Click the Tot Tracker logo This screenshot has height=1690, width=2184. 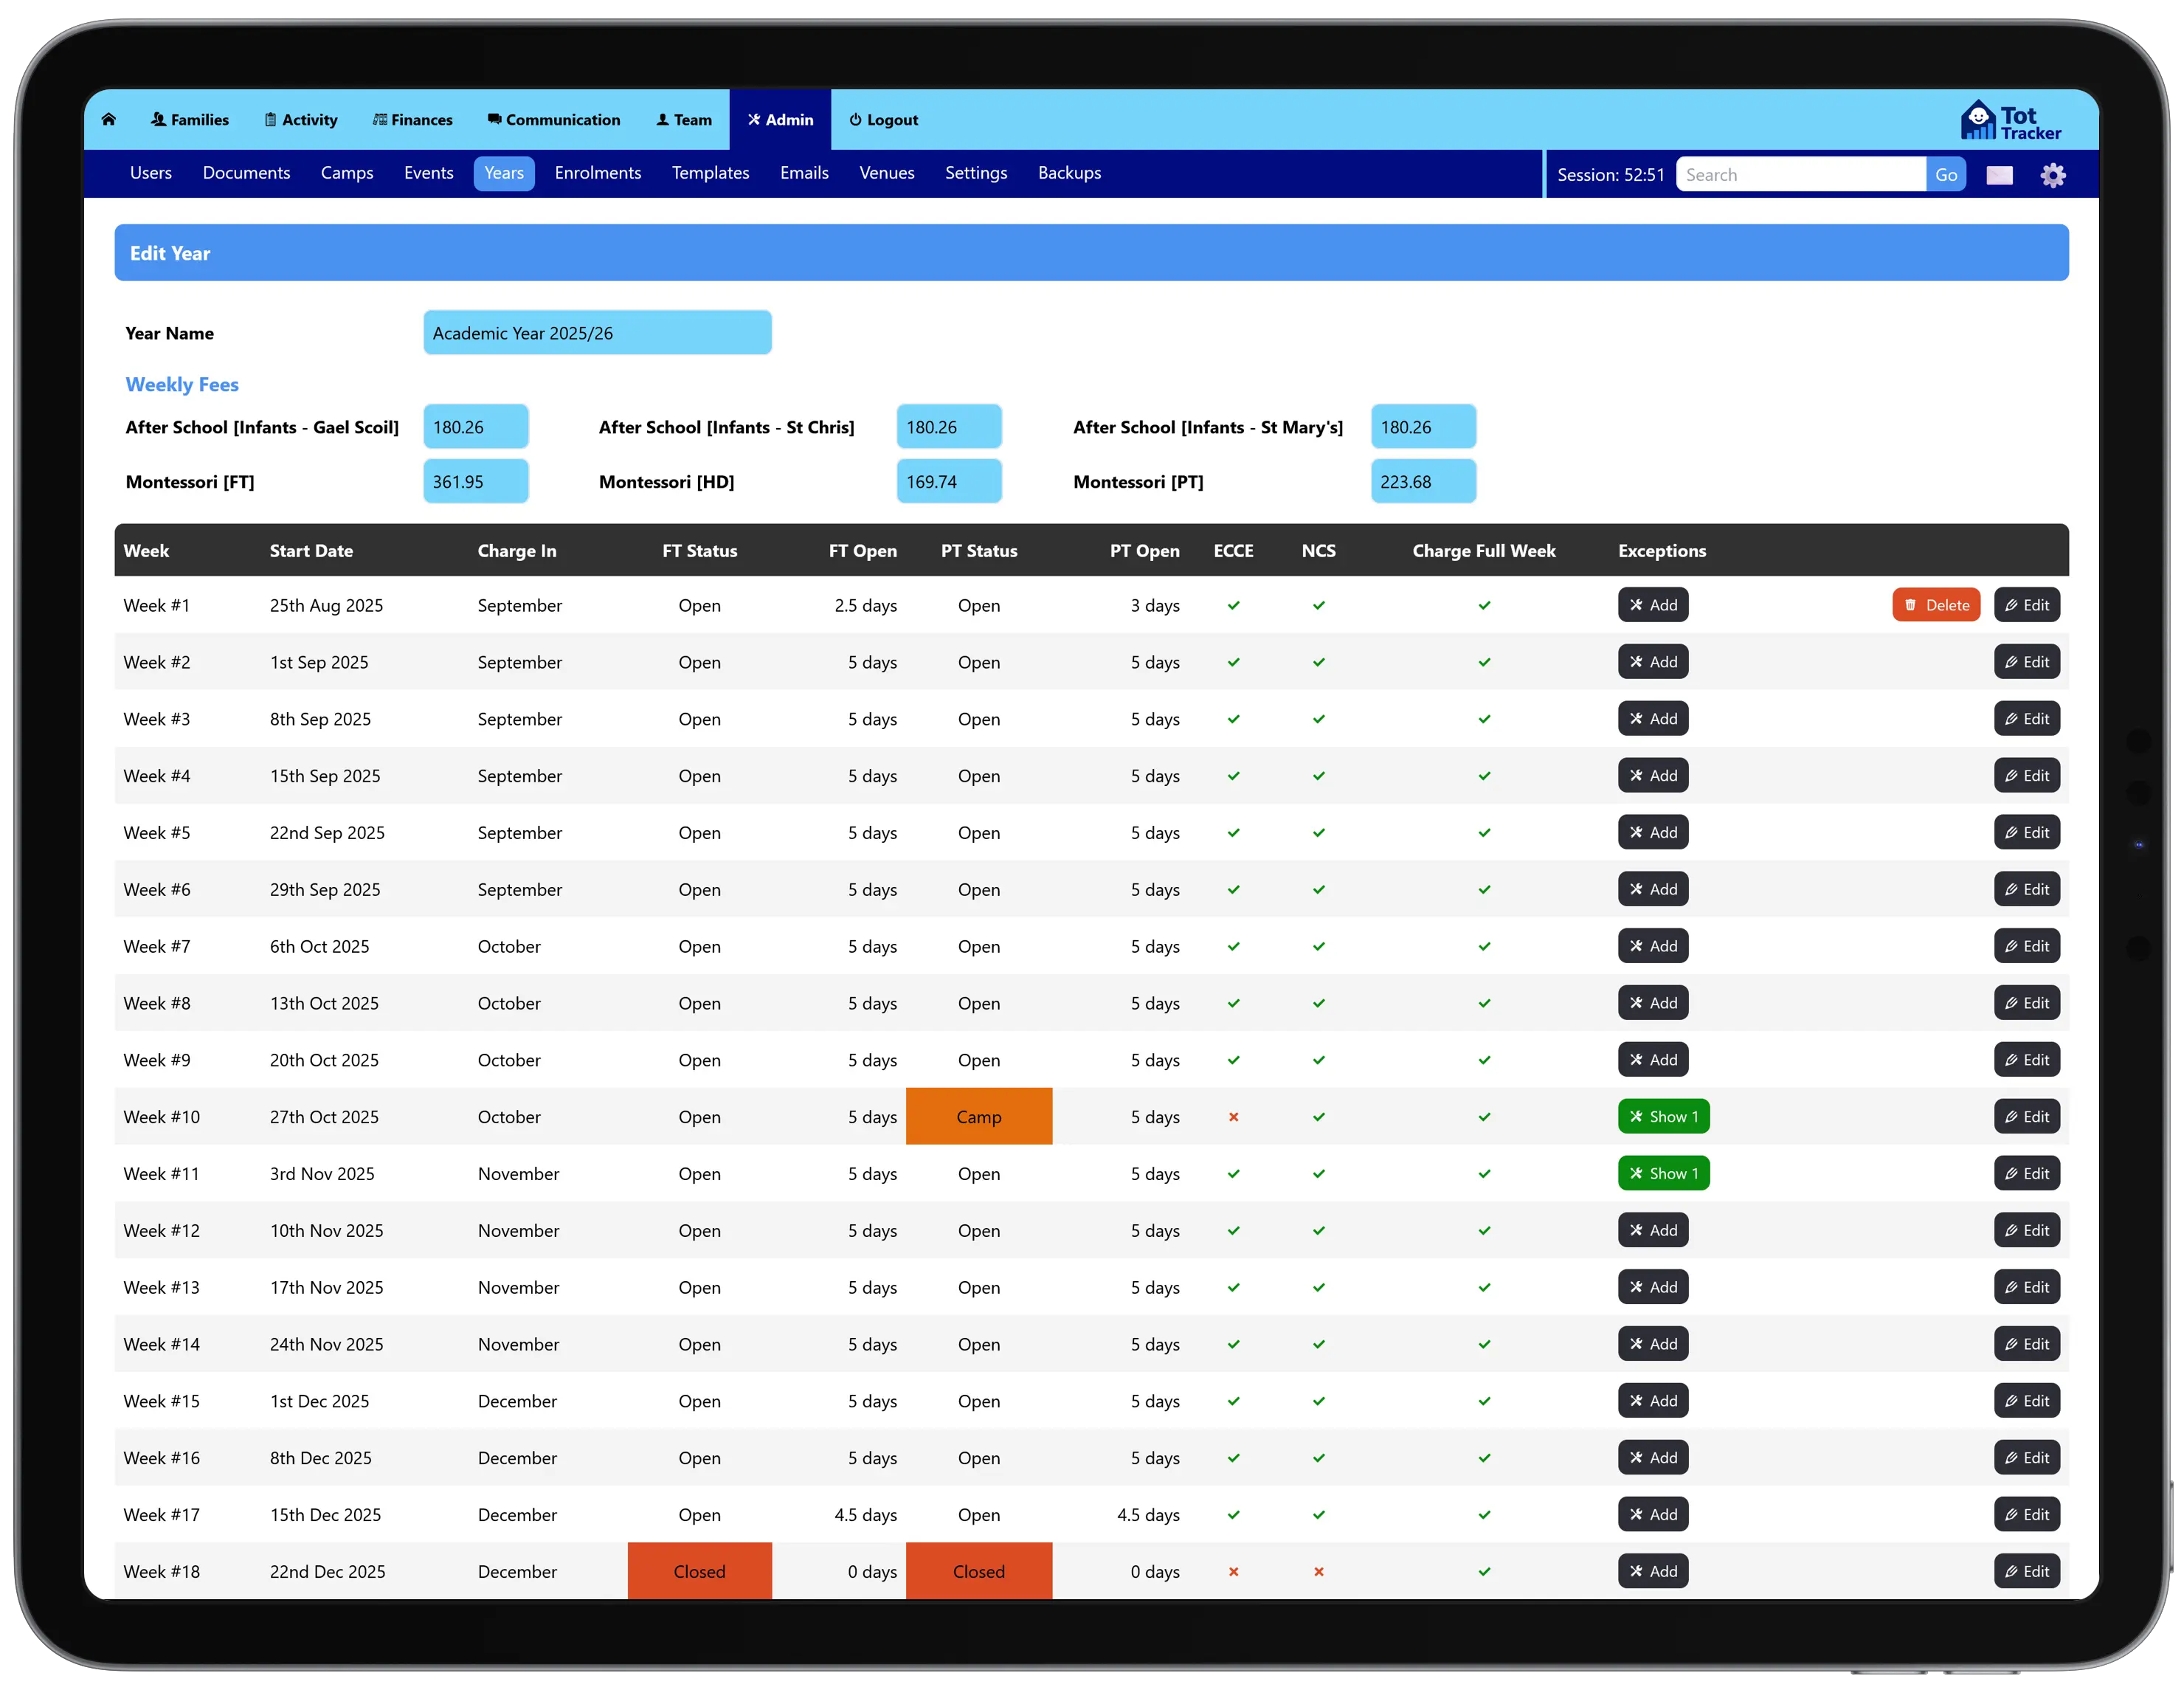pos(2010,121)
